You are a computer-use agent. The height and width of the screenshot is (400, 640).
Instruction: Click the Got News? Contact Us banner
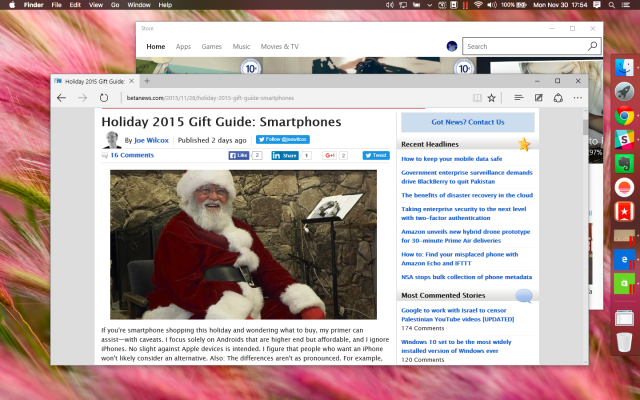click(x=468, y=122)
